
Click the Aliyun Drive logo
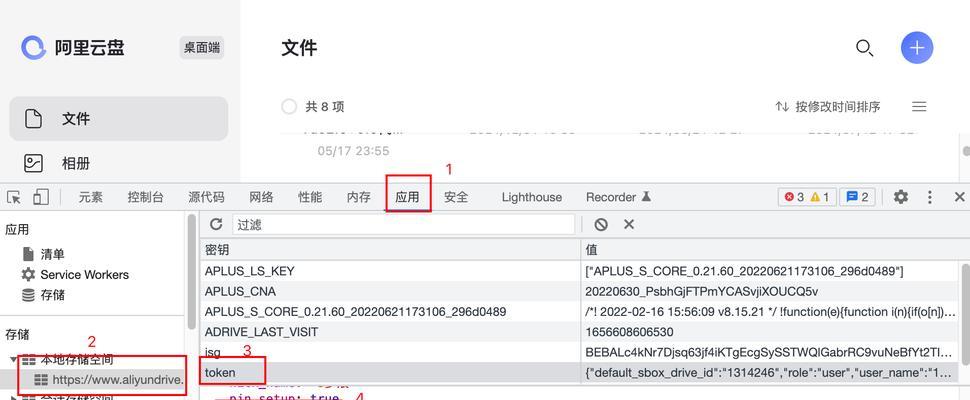tap(33, 48)
